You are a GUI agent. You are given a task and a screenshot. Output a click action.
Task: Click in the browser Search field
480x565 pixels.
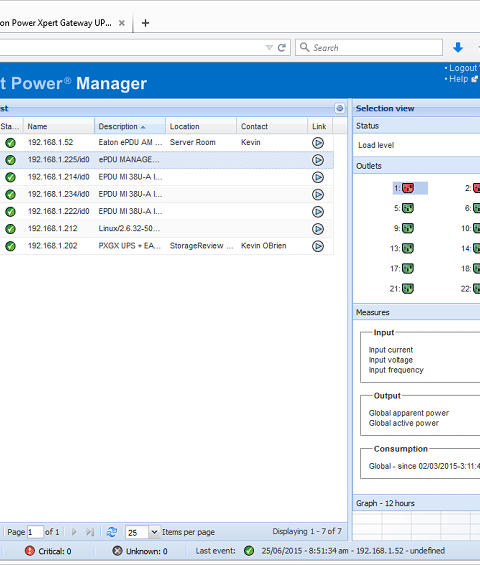(x=369, y=48)
